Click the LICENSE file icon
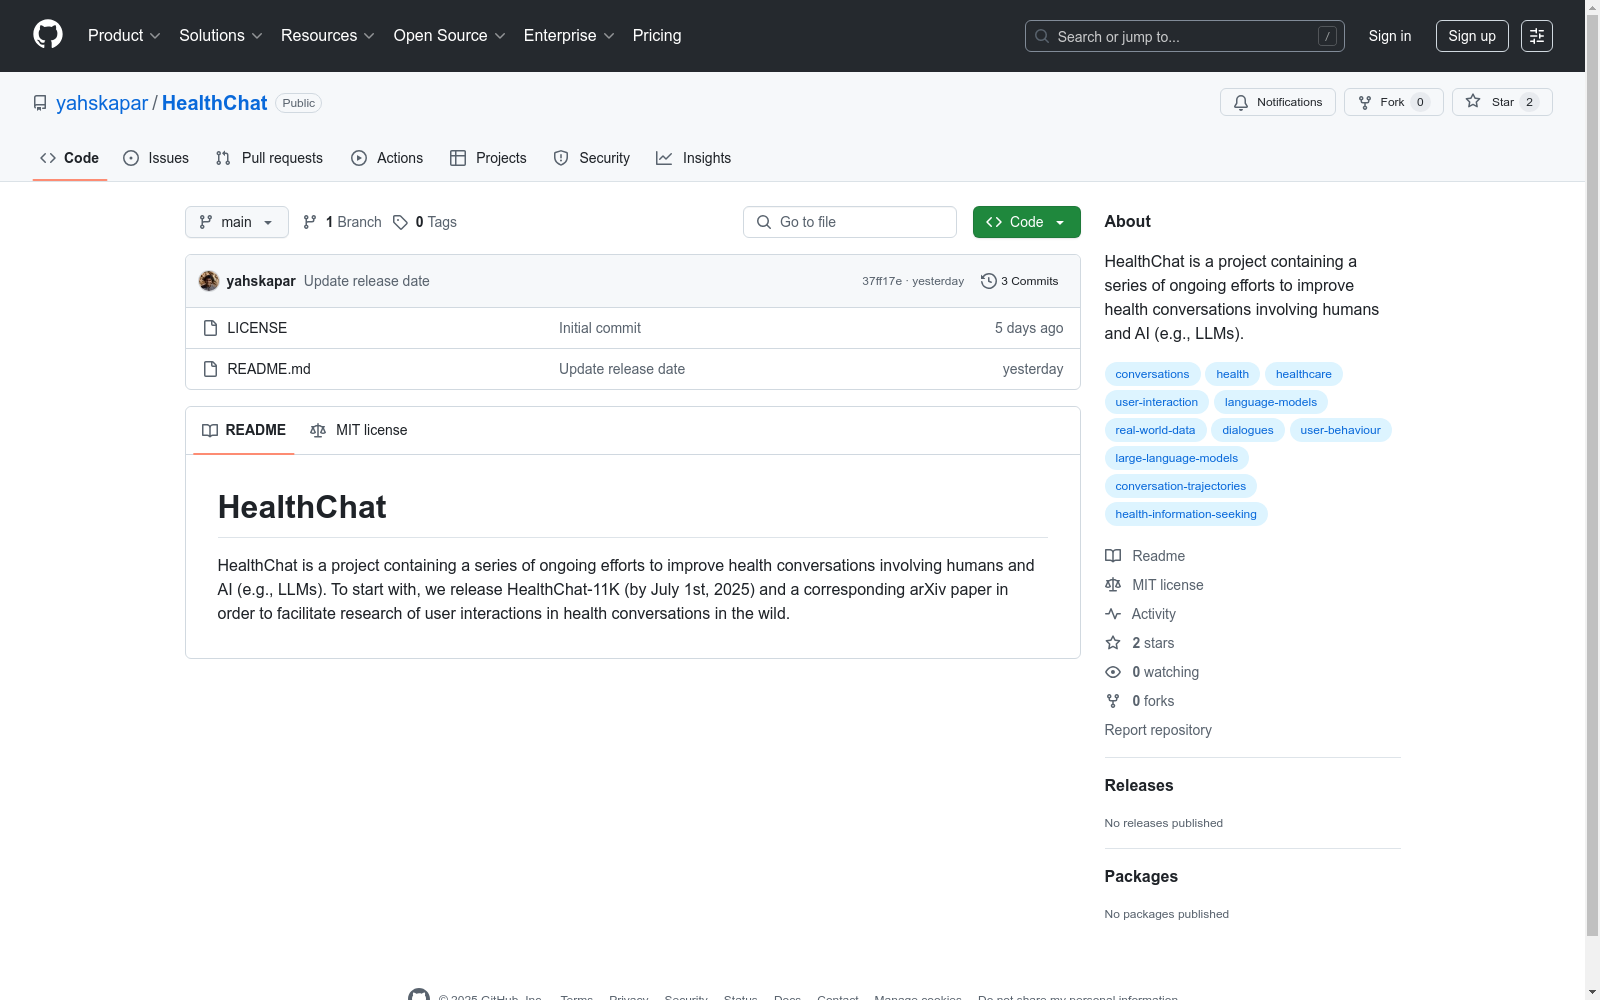 point(210,328)
